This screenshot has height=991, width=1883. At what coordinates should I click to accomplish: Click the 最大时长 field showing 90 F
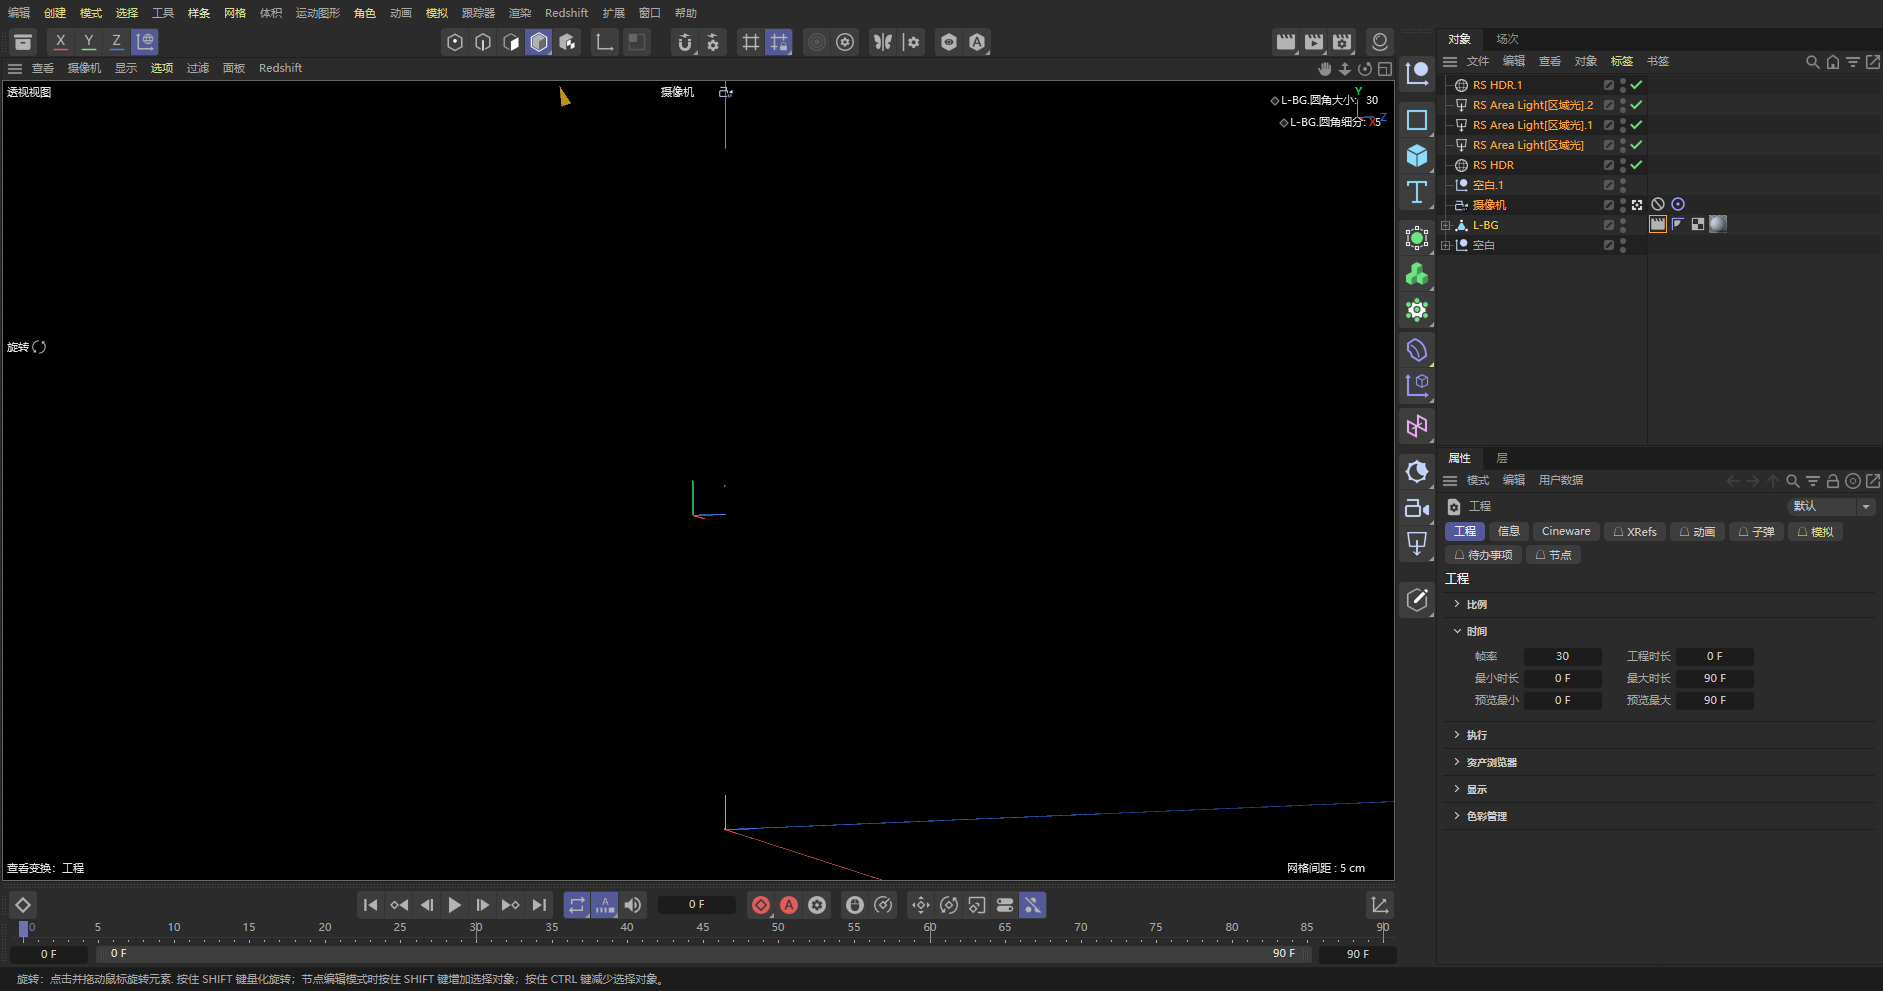1715,679
